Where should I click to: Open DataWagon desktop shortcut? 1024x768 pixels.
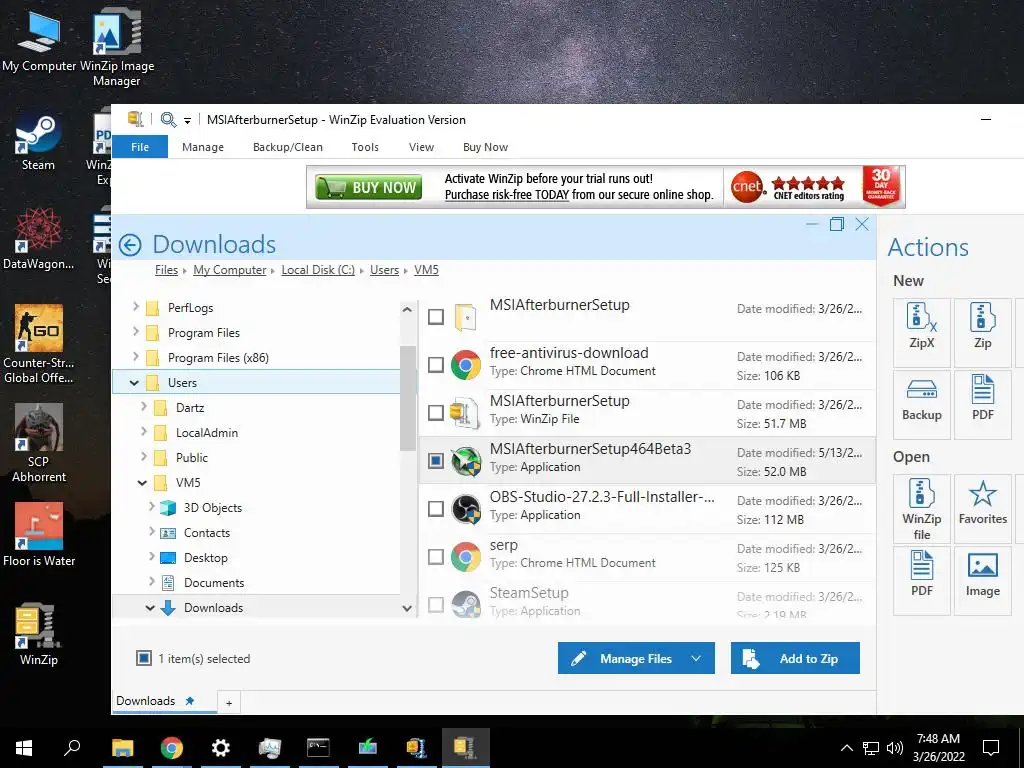[38, 239]
